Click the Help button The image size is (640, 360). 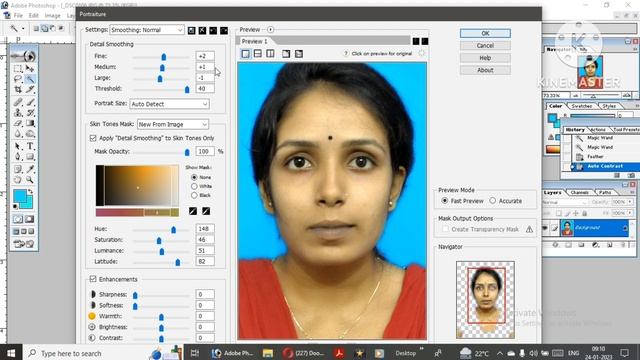pos(485,58)
